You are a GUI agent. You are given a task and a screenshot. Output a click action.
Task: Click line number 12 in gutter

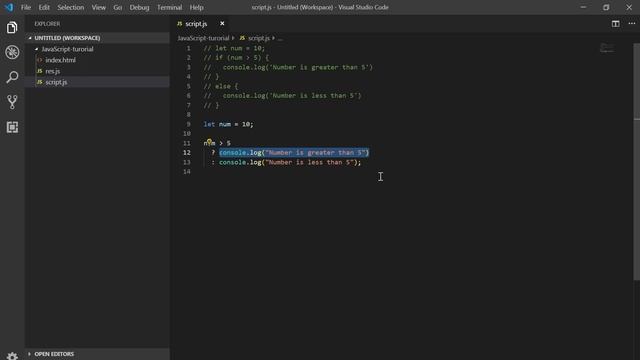coord(187,153)
